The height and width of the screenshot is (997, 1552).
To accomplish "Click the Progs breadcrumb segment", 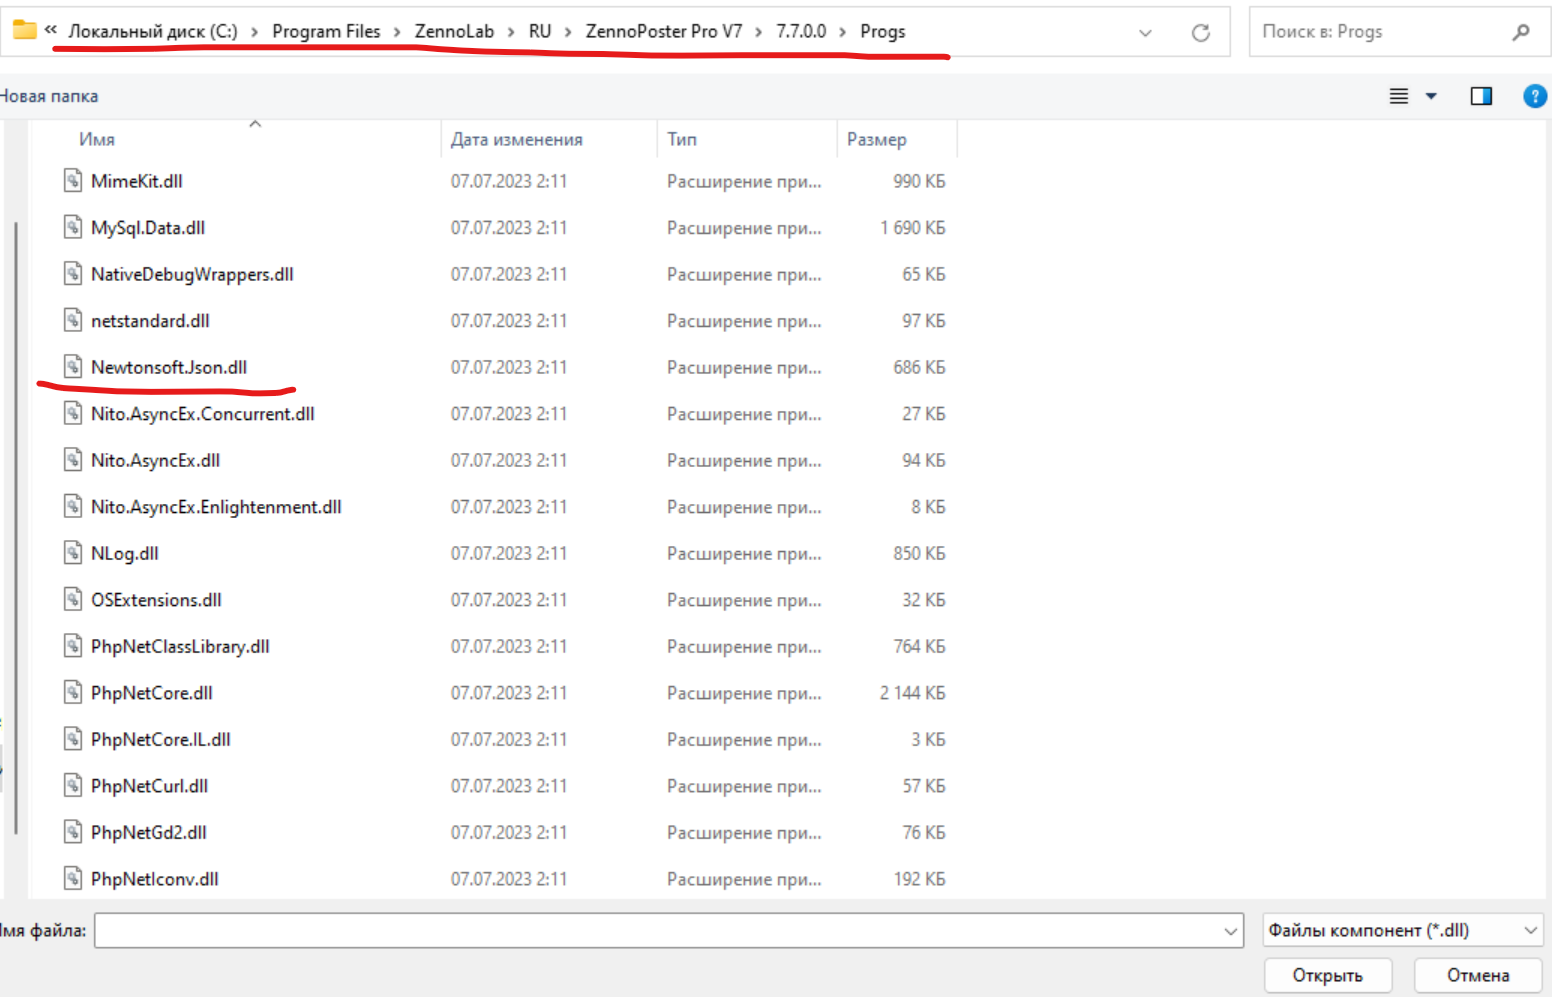I will [883, 31].
